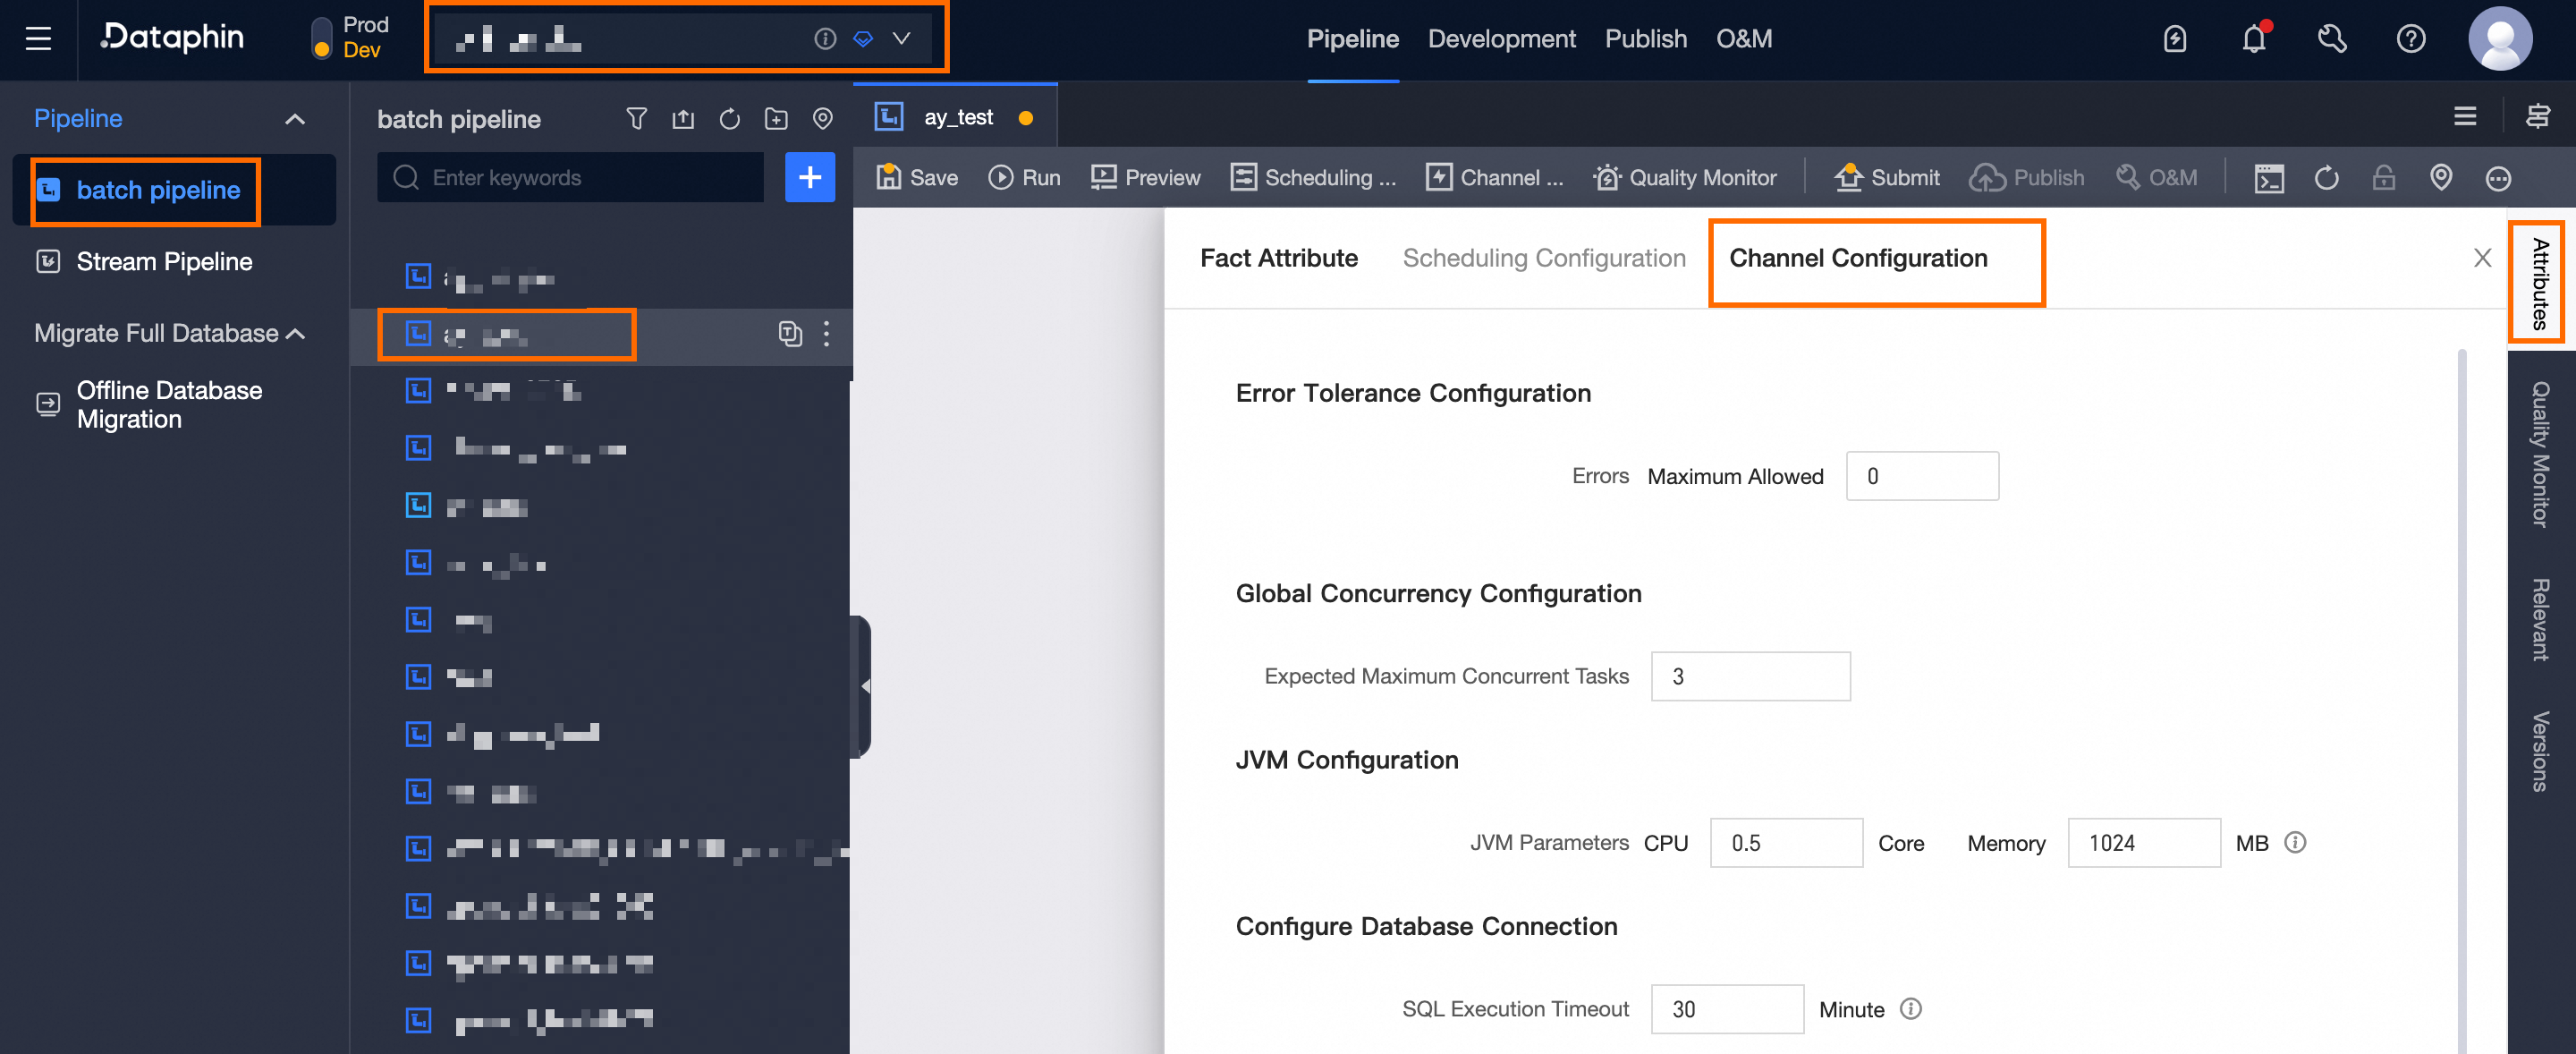Toggle the Prod/Dev environment switch
Screen dimensions: 2576x1054
[x=322, y=38]
